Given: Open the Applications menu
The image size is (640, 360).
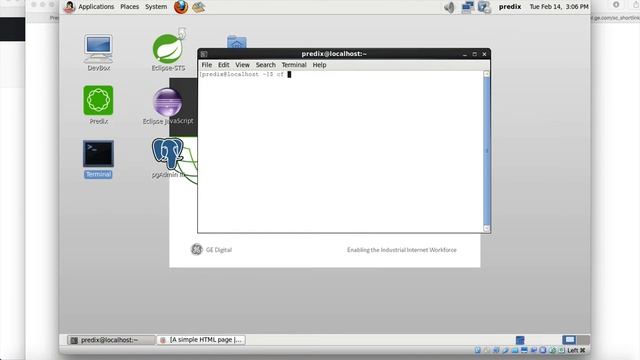Looking at the screenshot, I should tap(96, 7).
